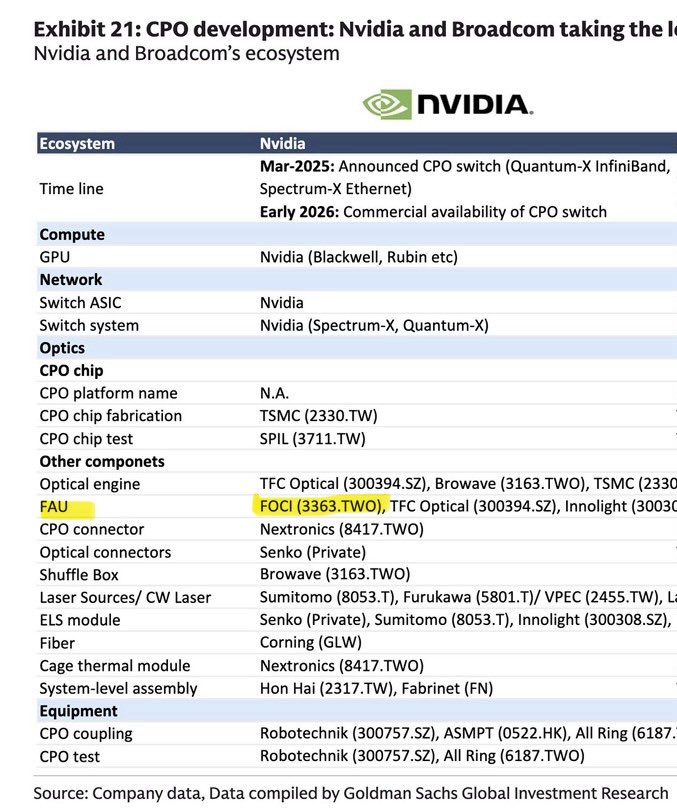Select the 'Nvidia' column header
Screen dimensions: 677x809
[282, 143]
